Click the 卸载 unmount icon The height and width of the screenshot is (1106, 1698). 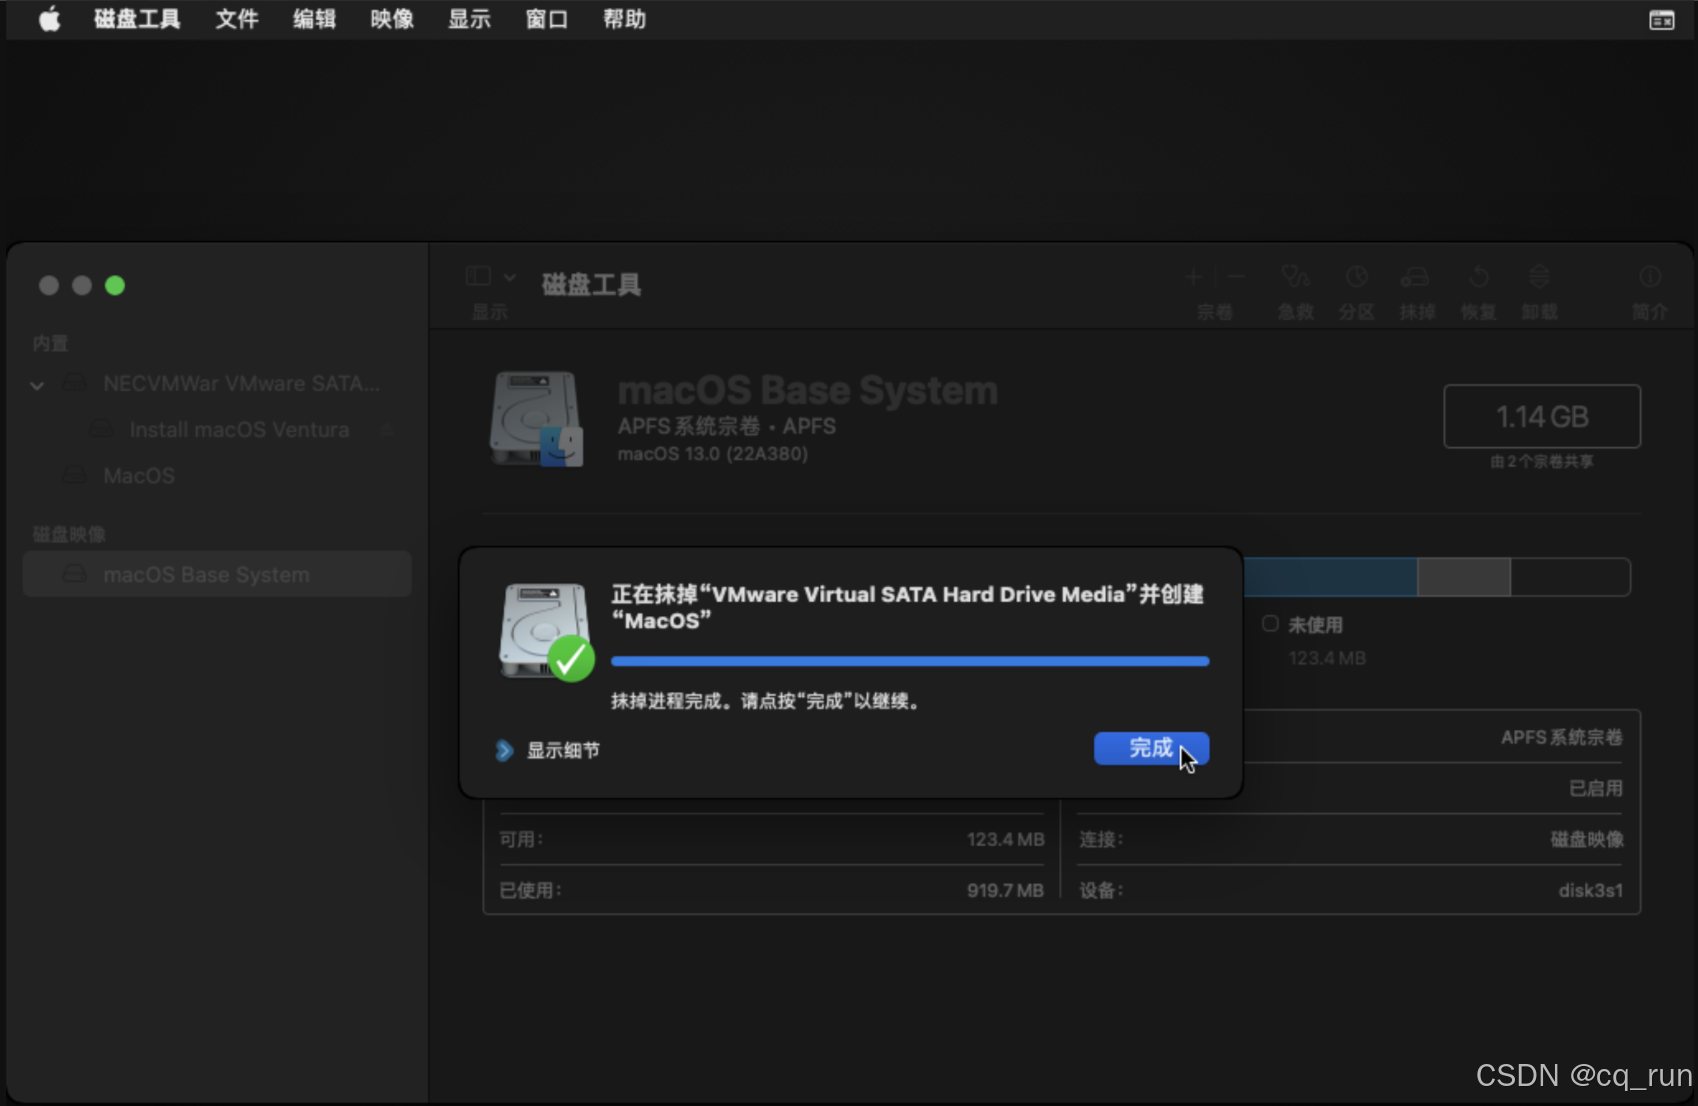(x=1539, y=277)
